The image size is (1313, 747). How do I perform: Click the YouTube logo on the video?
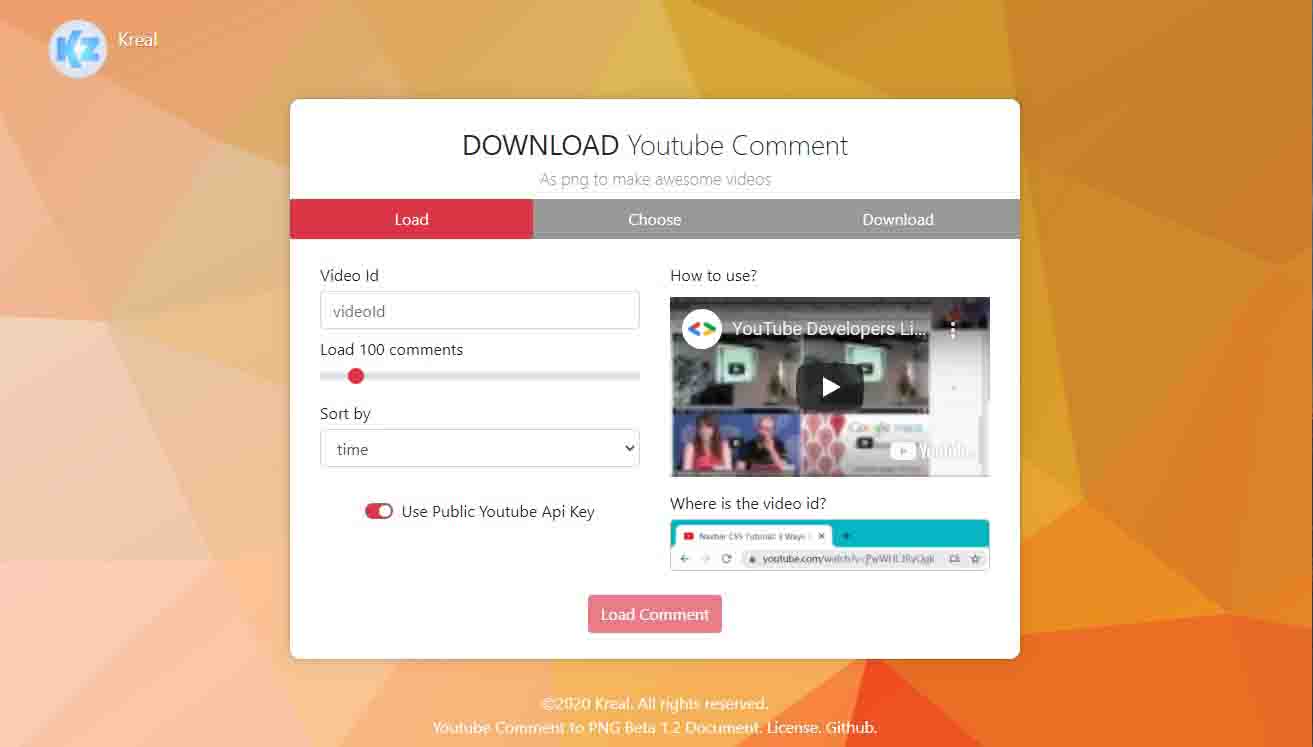coord(932,451)
